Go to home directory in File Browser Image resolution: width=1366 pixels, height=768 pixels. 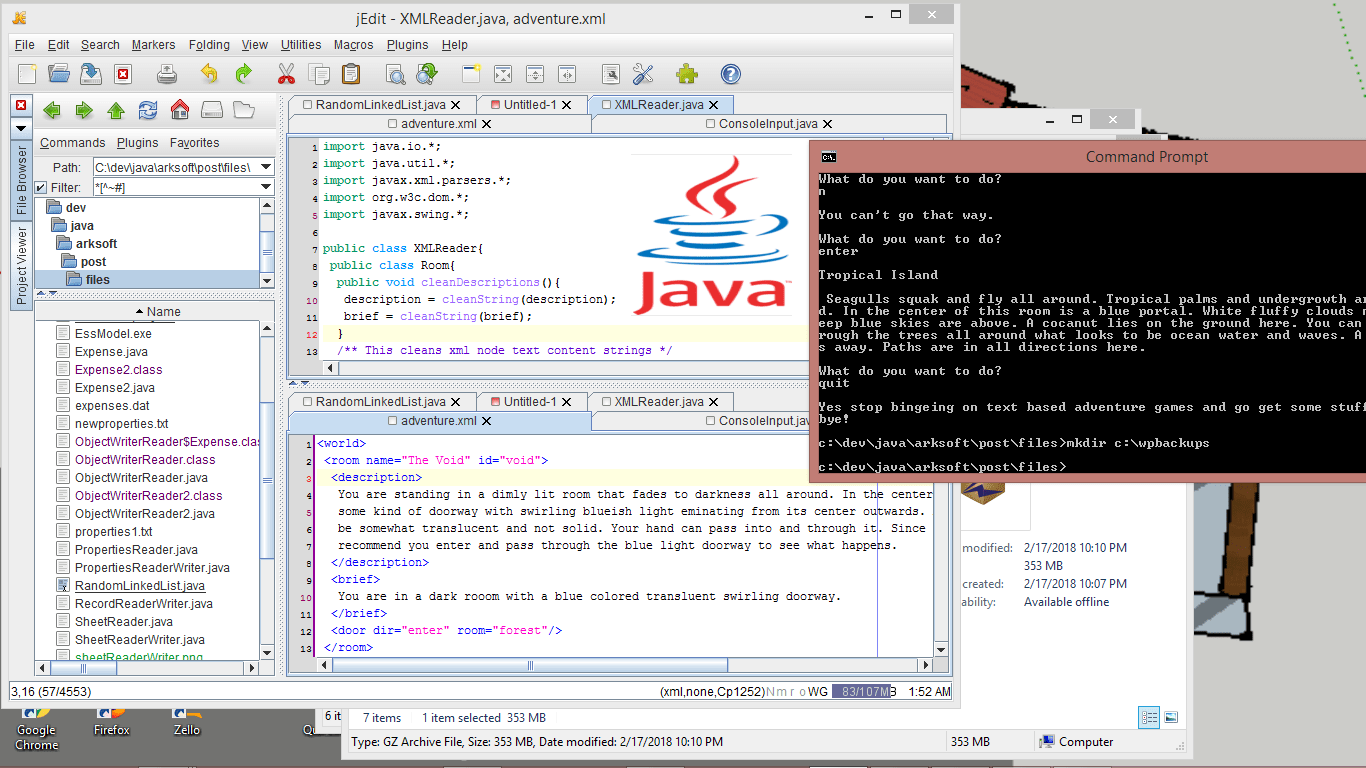pyautogui.click(x=180, y=110)
